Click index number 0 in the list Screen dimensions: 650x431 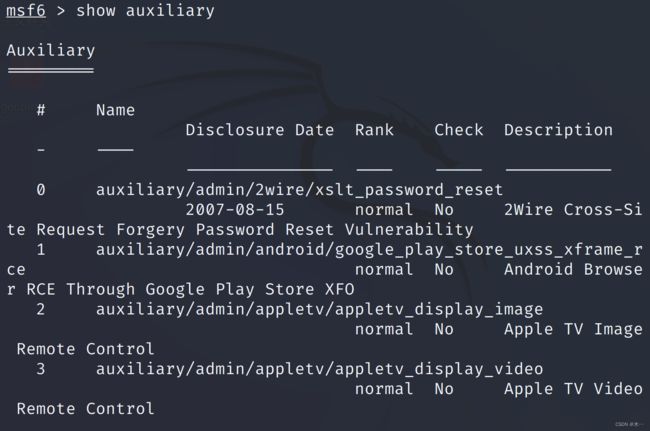click(x=41, y=190)
